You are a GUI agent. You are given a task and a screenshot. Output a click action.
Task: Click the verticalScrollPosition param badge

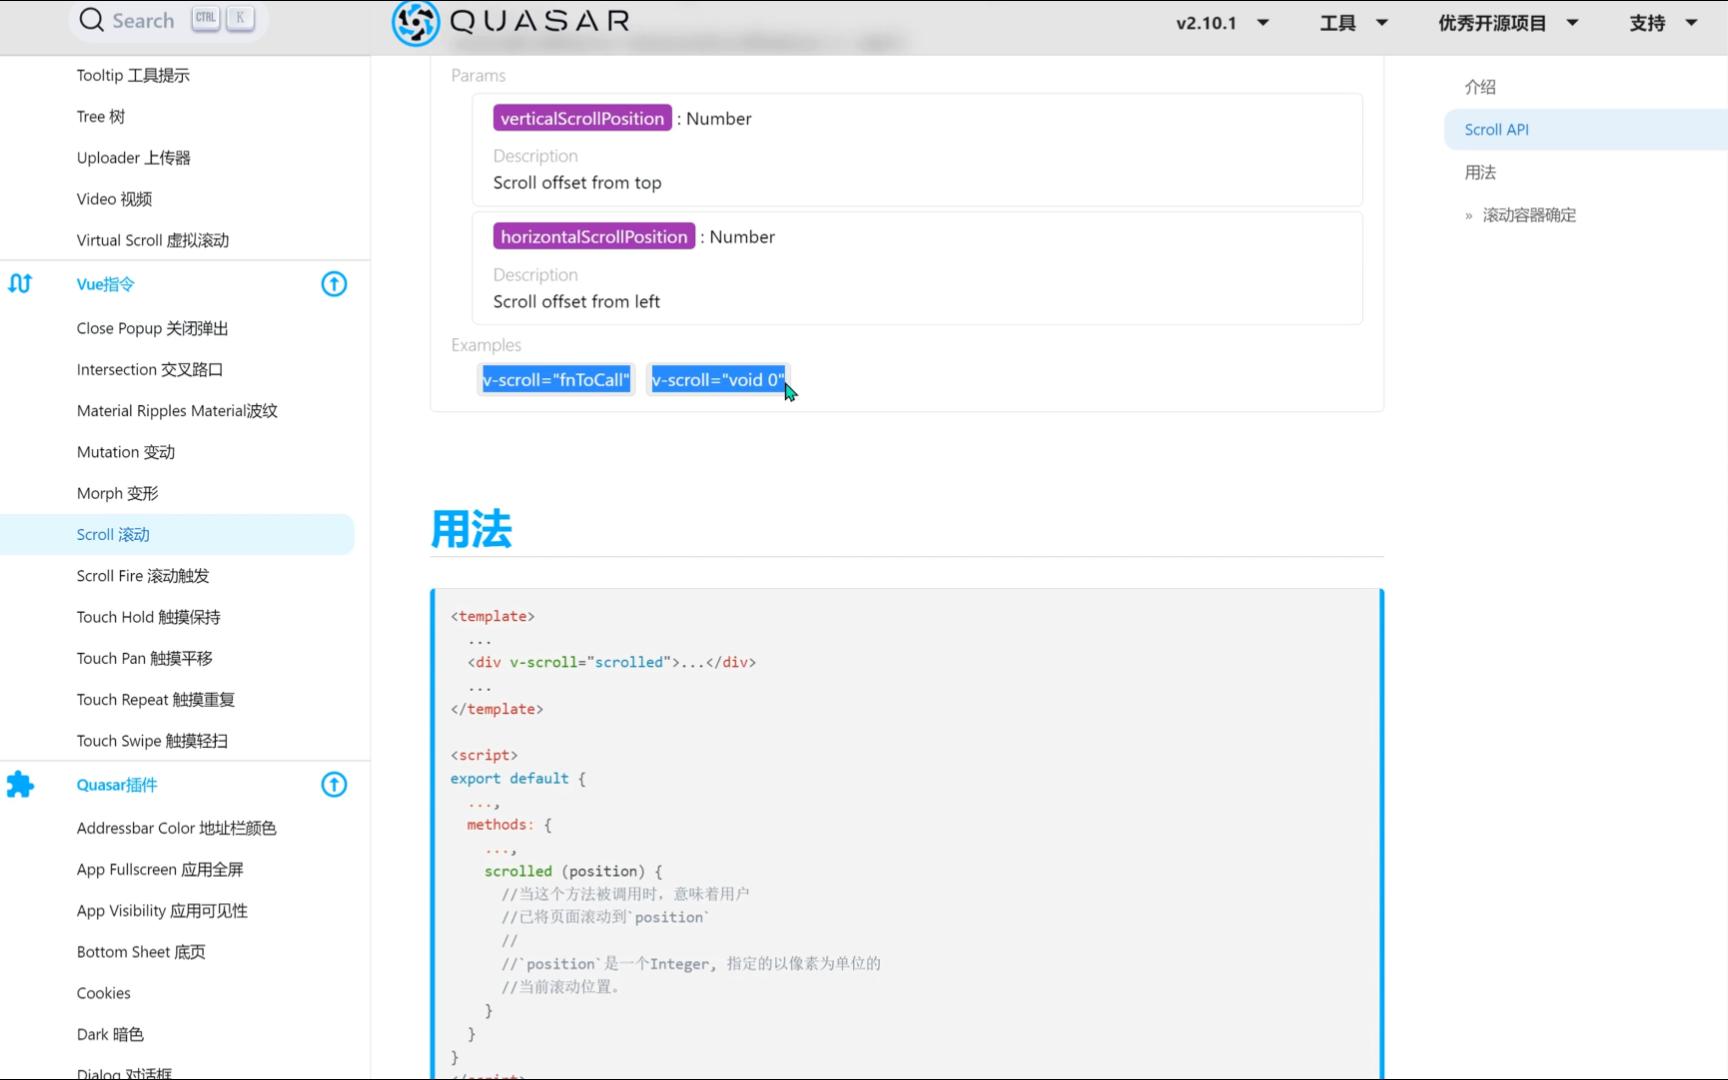(x=582, y=118)
